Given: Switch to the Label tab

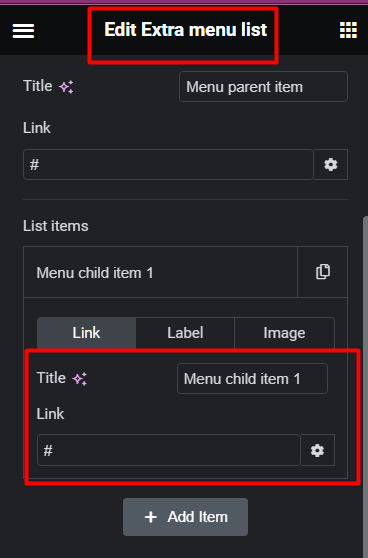Looking at the screenshot, I should click(x=185, y=333).
